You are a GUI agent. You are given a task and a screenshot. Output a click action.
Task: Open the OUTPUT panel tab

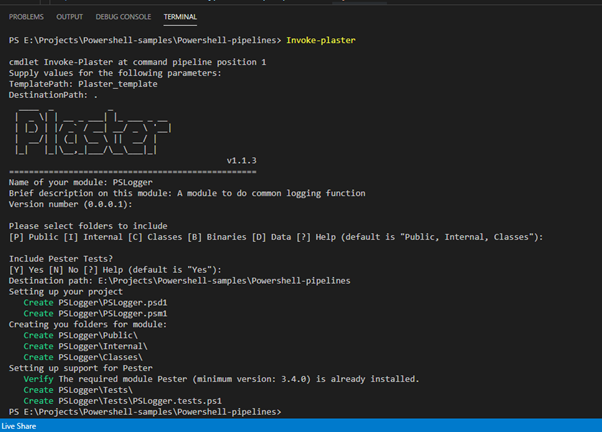(x=70, y=17)
